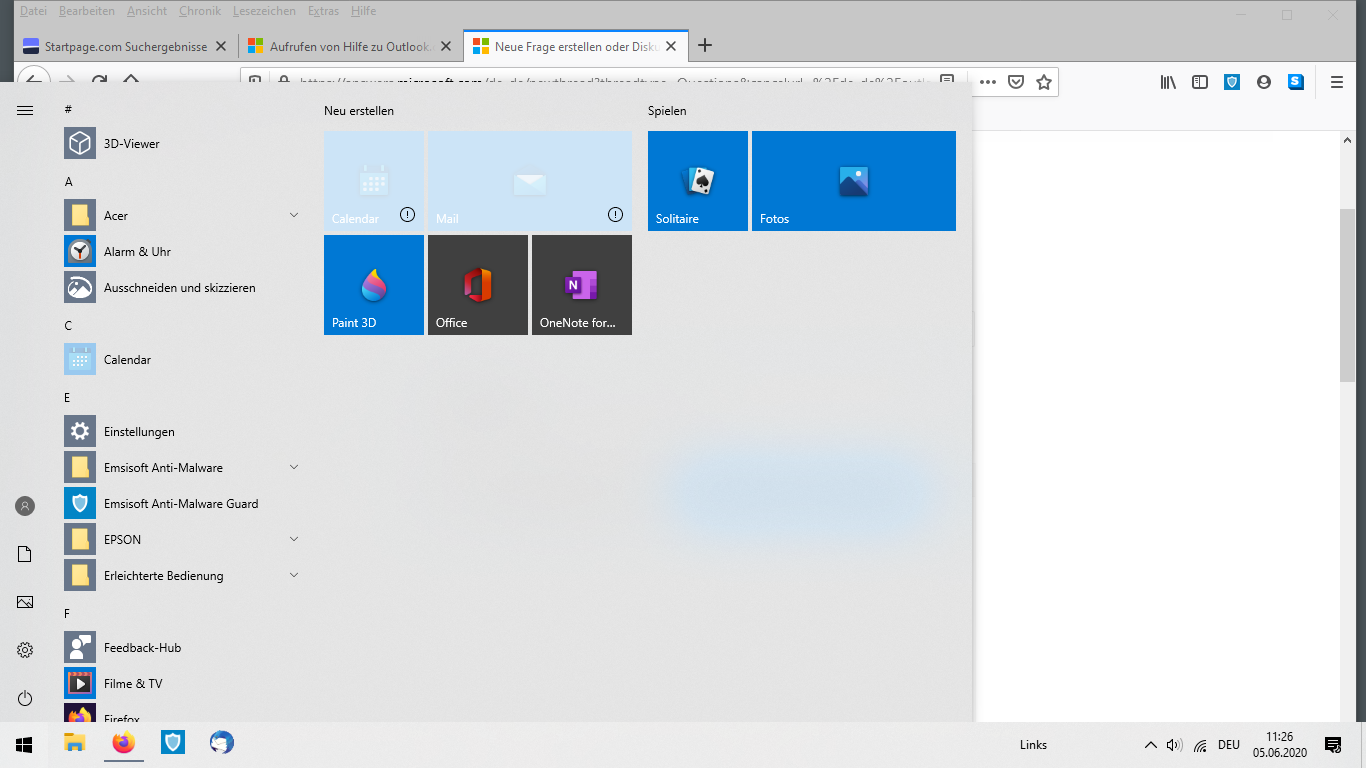Expand the EPSON folder

pos(294,540)
